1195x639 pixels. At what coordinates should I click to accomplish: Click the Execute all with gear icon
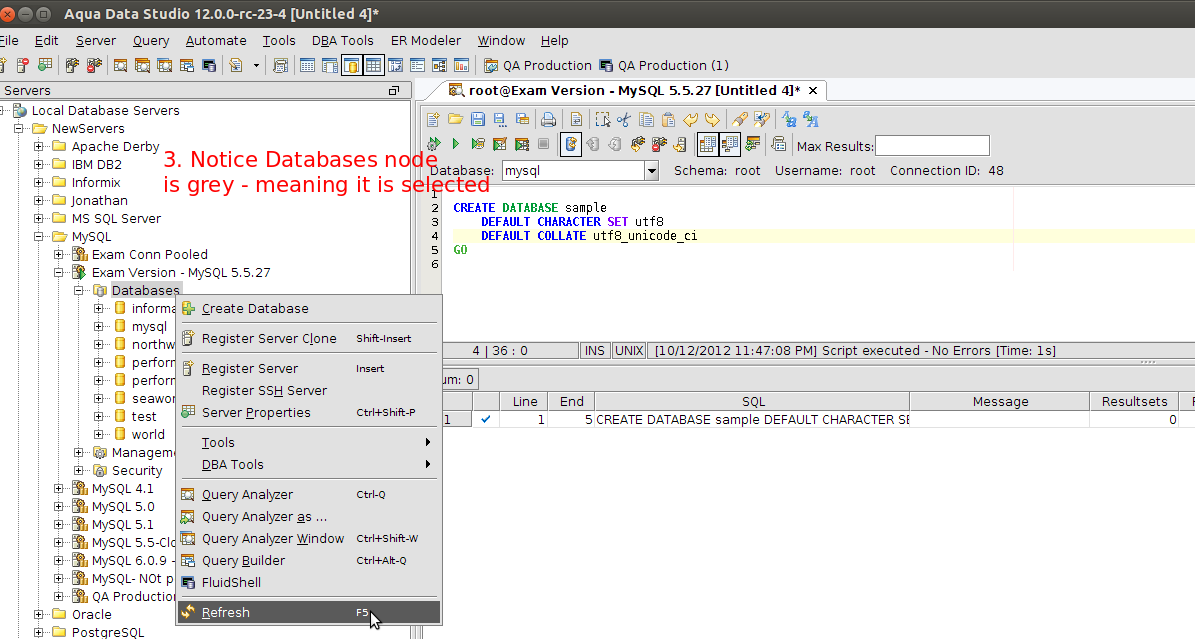tap(434, 143)
